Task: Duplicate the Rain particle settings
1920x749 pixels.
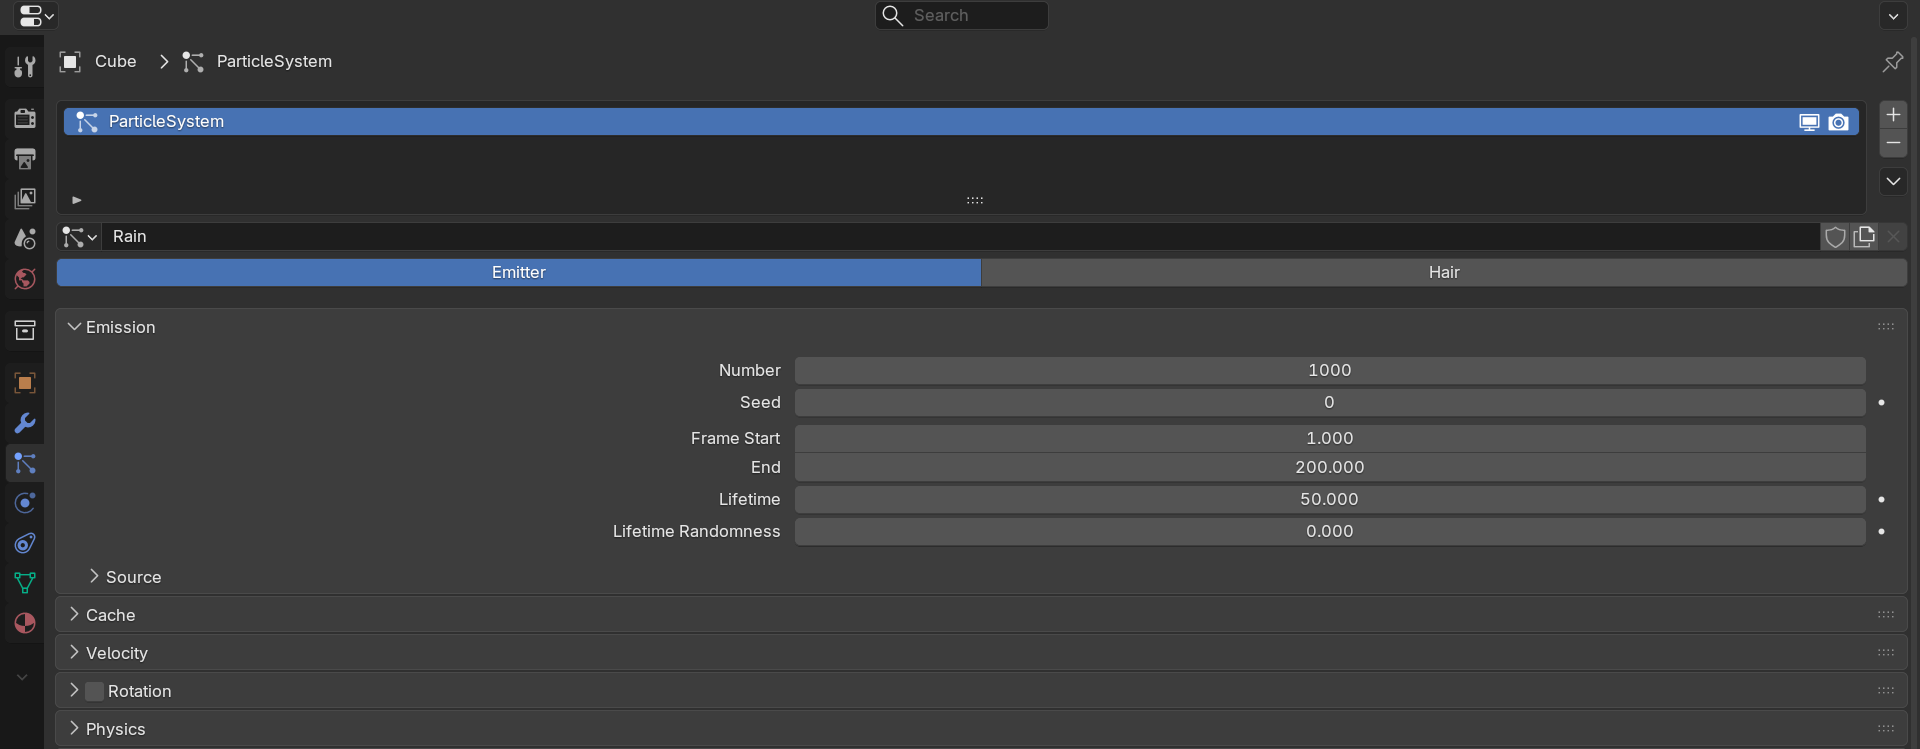Action: pyautogui.click(x=1864, y=237)
